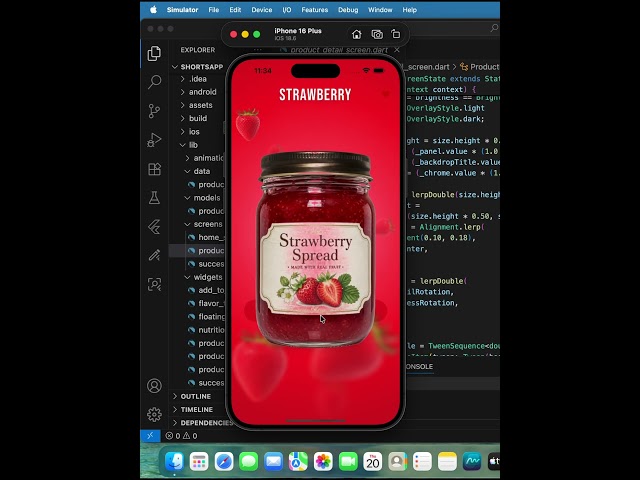
Task: Click the remote window status bar icon
Action: click(150, 436)
